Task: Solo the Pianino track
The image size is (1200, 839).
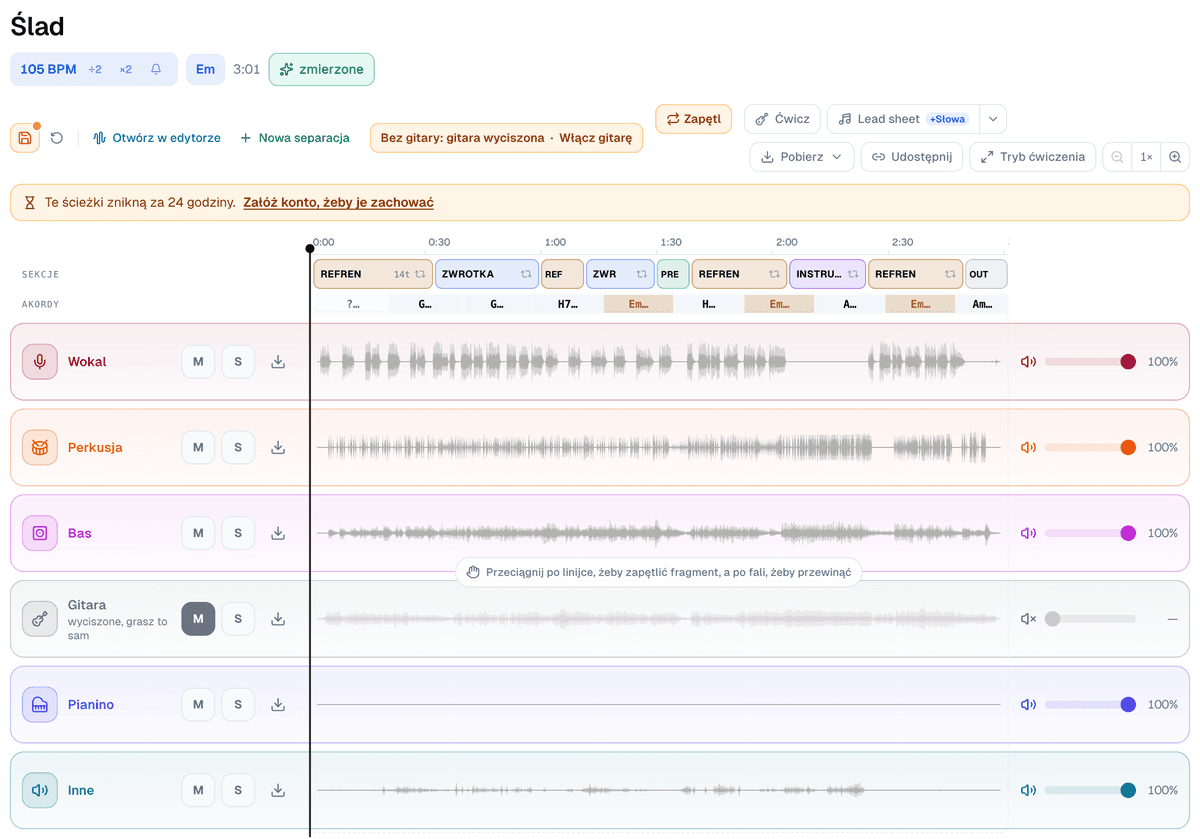Action: 238,705
